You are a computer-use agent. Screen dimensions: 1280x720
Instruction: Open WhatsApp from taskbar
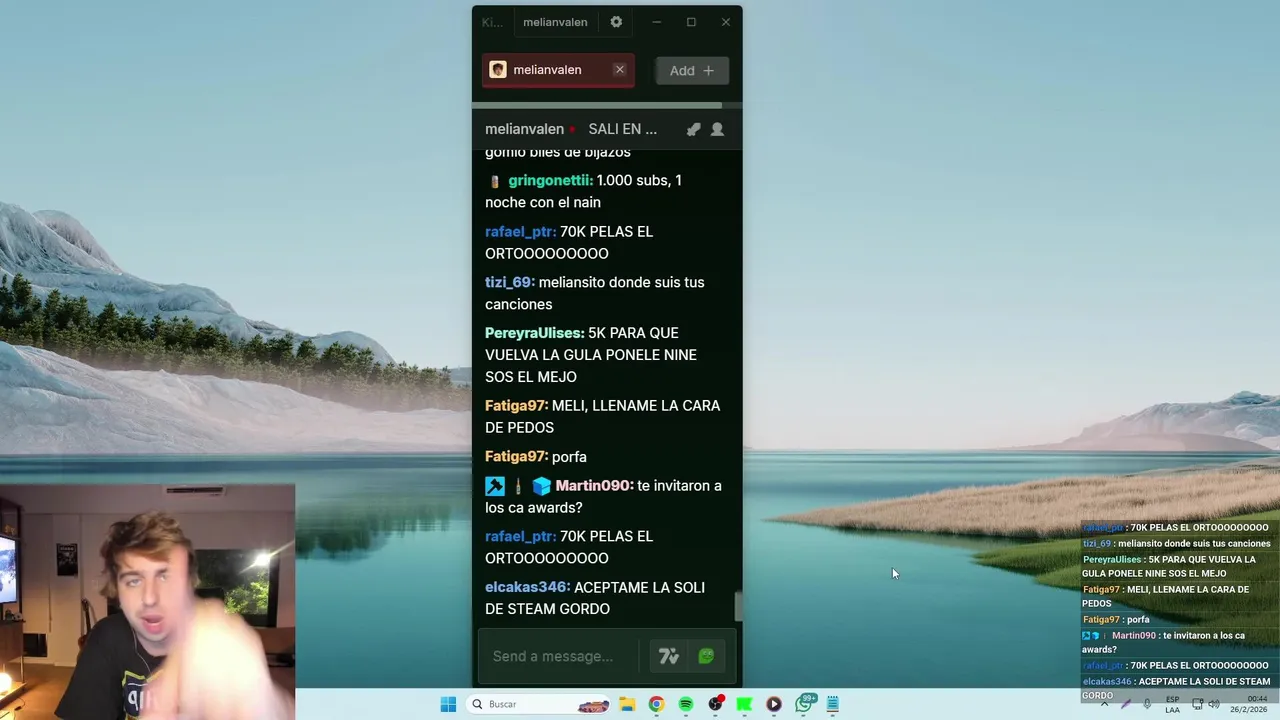[804, 704]
